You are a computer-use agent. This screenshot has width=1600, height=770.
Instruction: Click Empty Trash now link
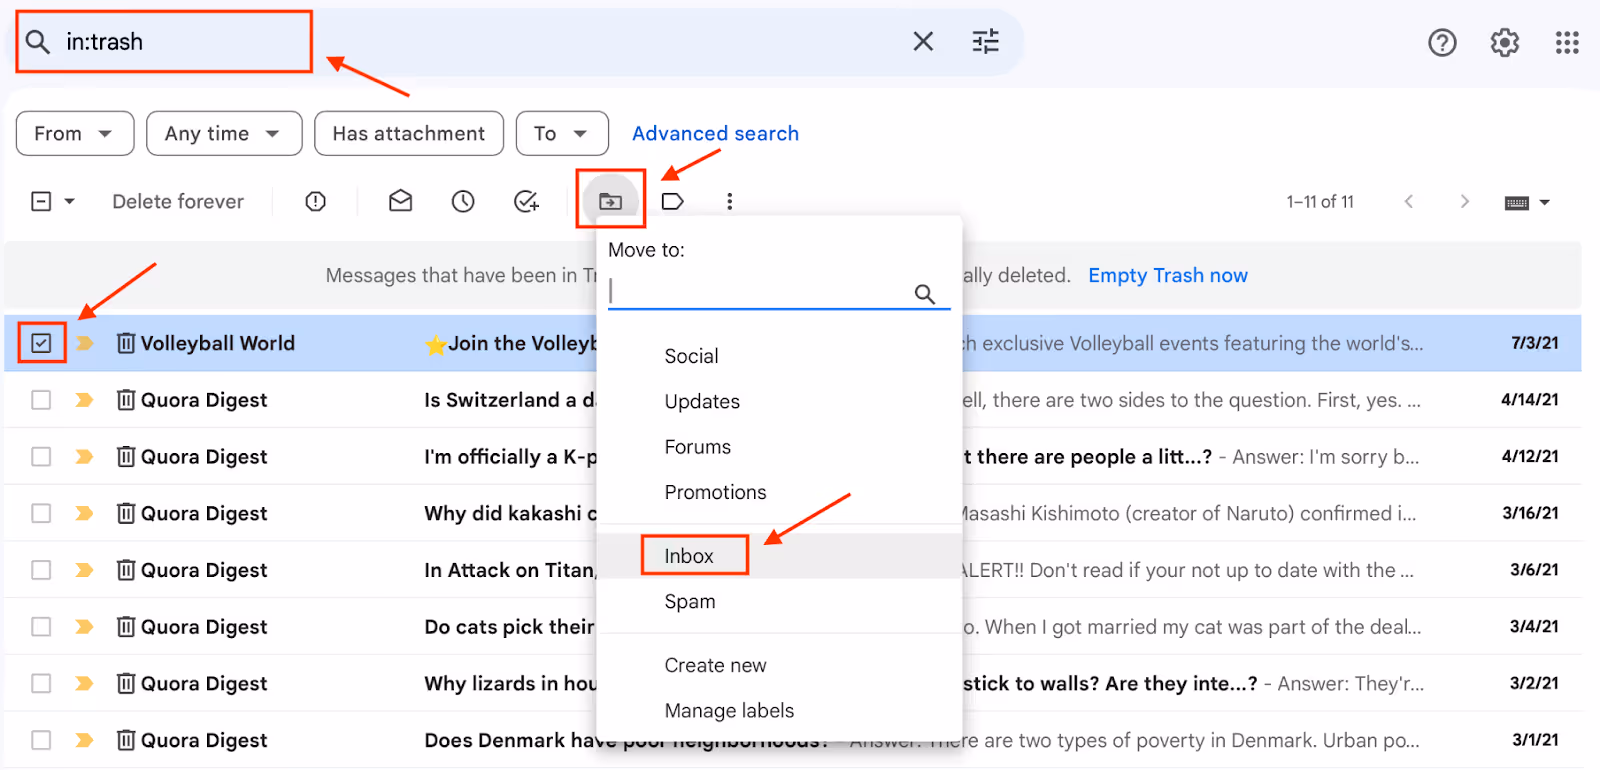pos(1168,275)
